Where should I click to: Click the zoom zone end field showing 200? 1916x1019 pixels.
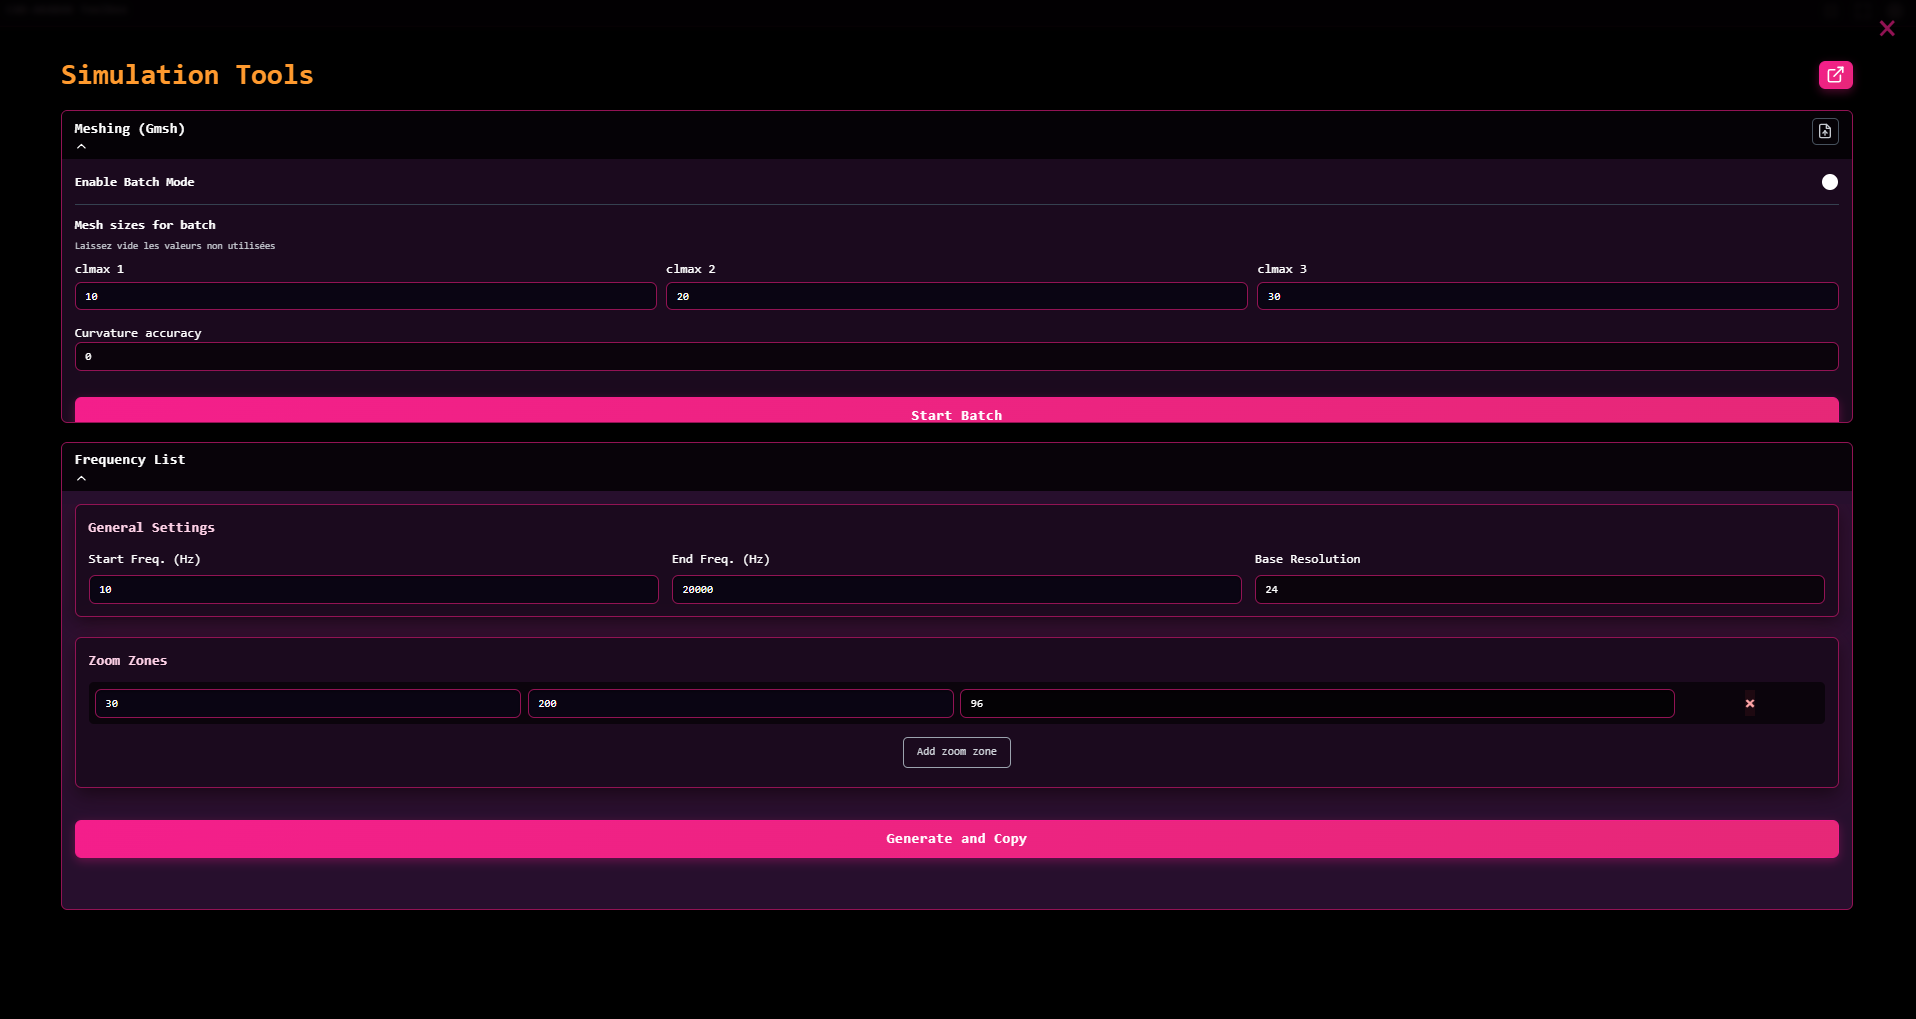point(740,704)
